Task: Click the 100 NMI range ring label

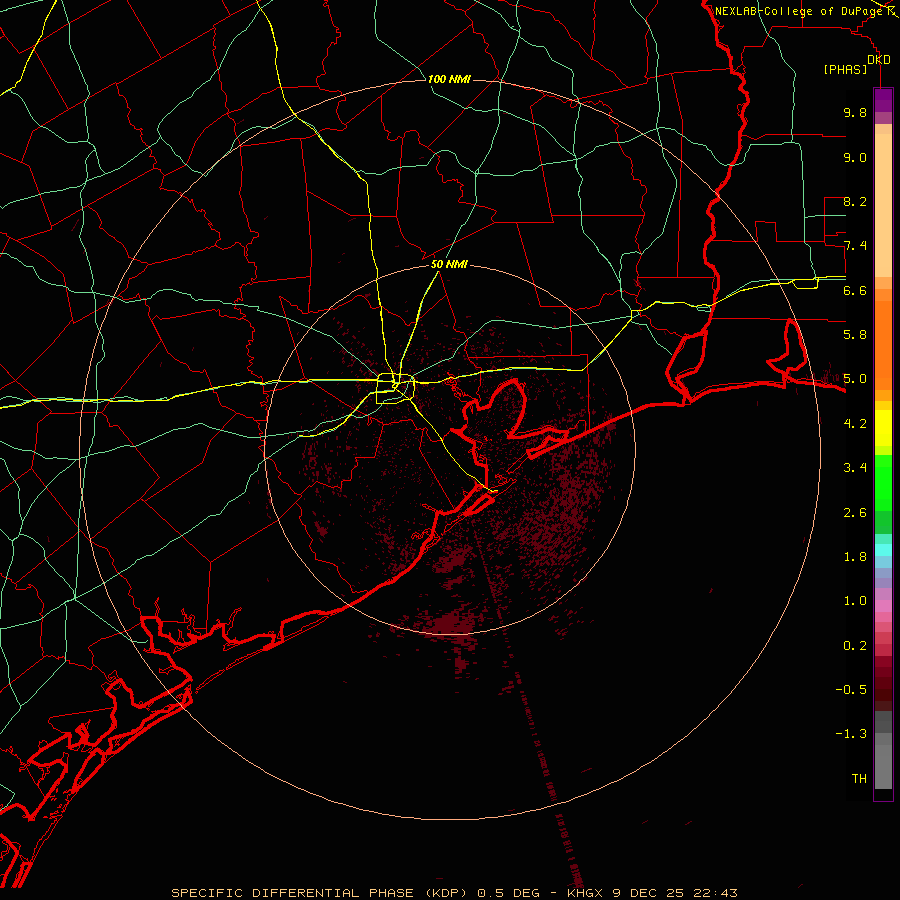Action: [x=449, y=79]
